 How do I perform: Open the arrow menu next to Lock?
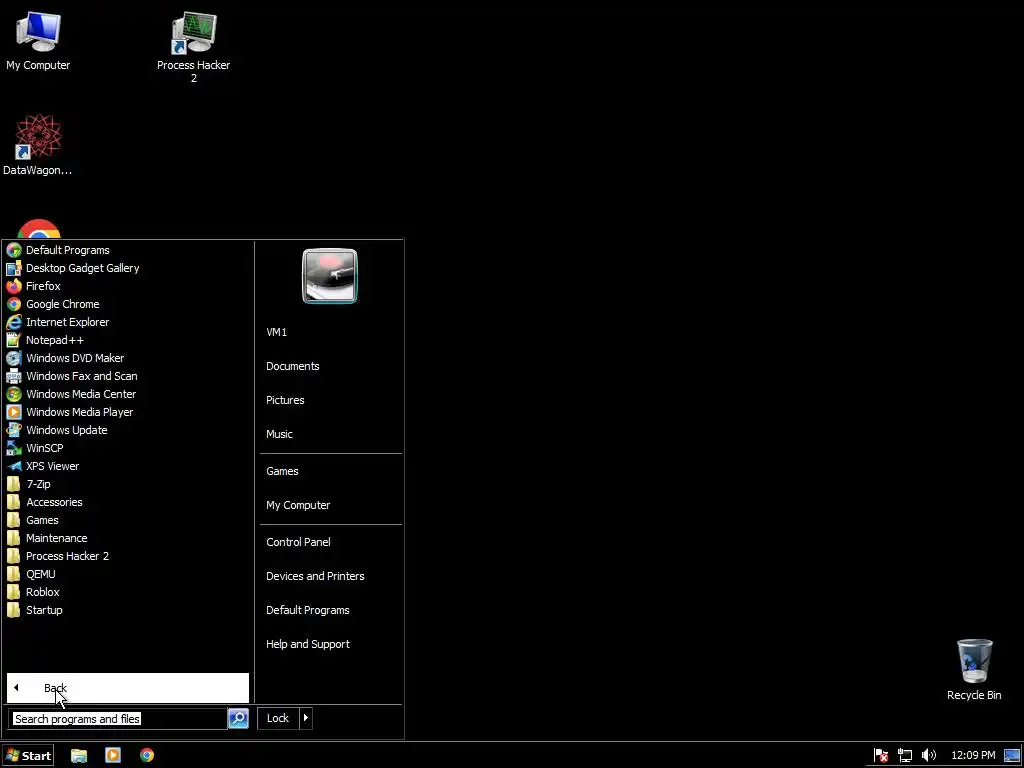coord(306,718)
